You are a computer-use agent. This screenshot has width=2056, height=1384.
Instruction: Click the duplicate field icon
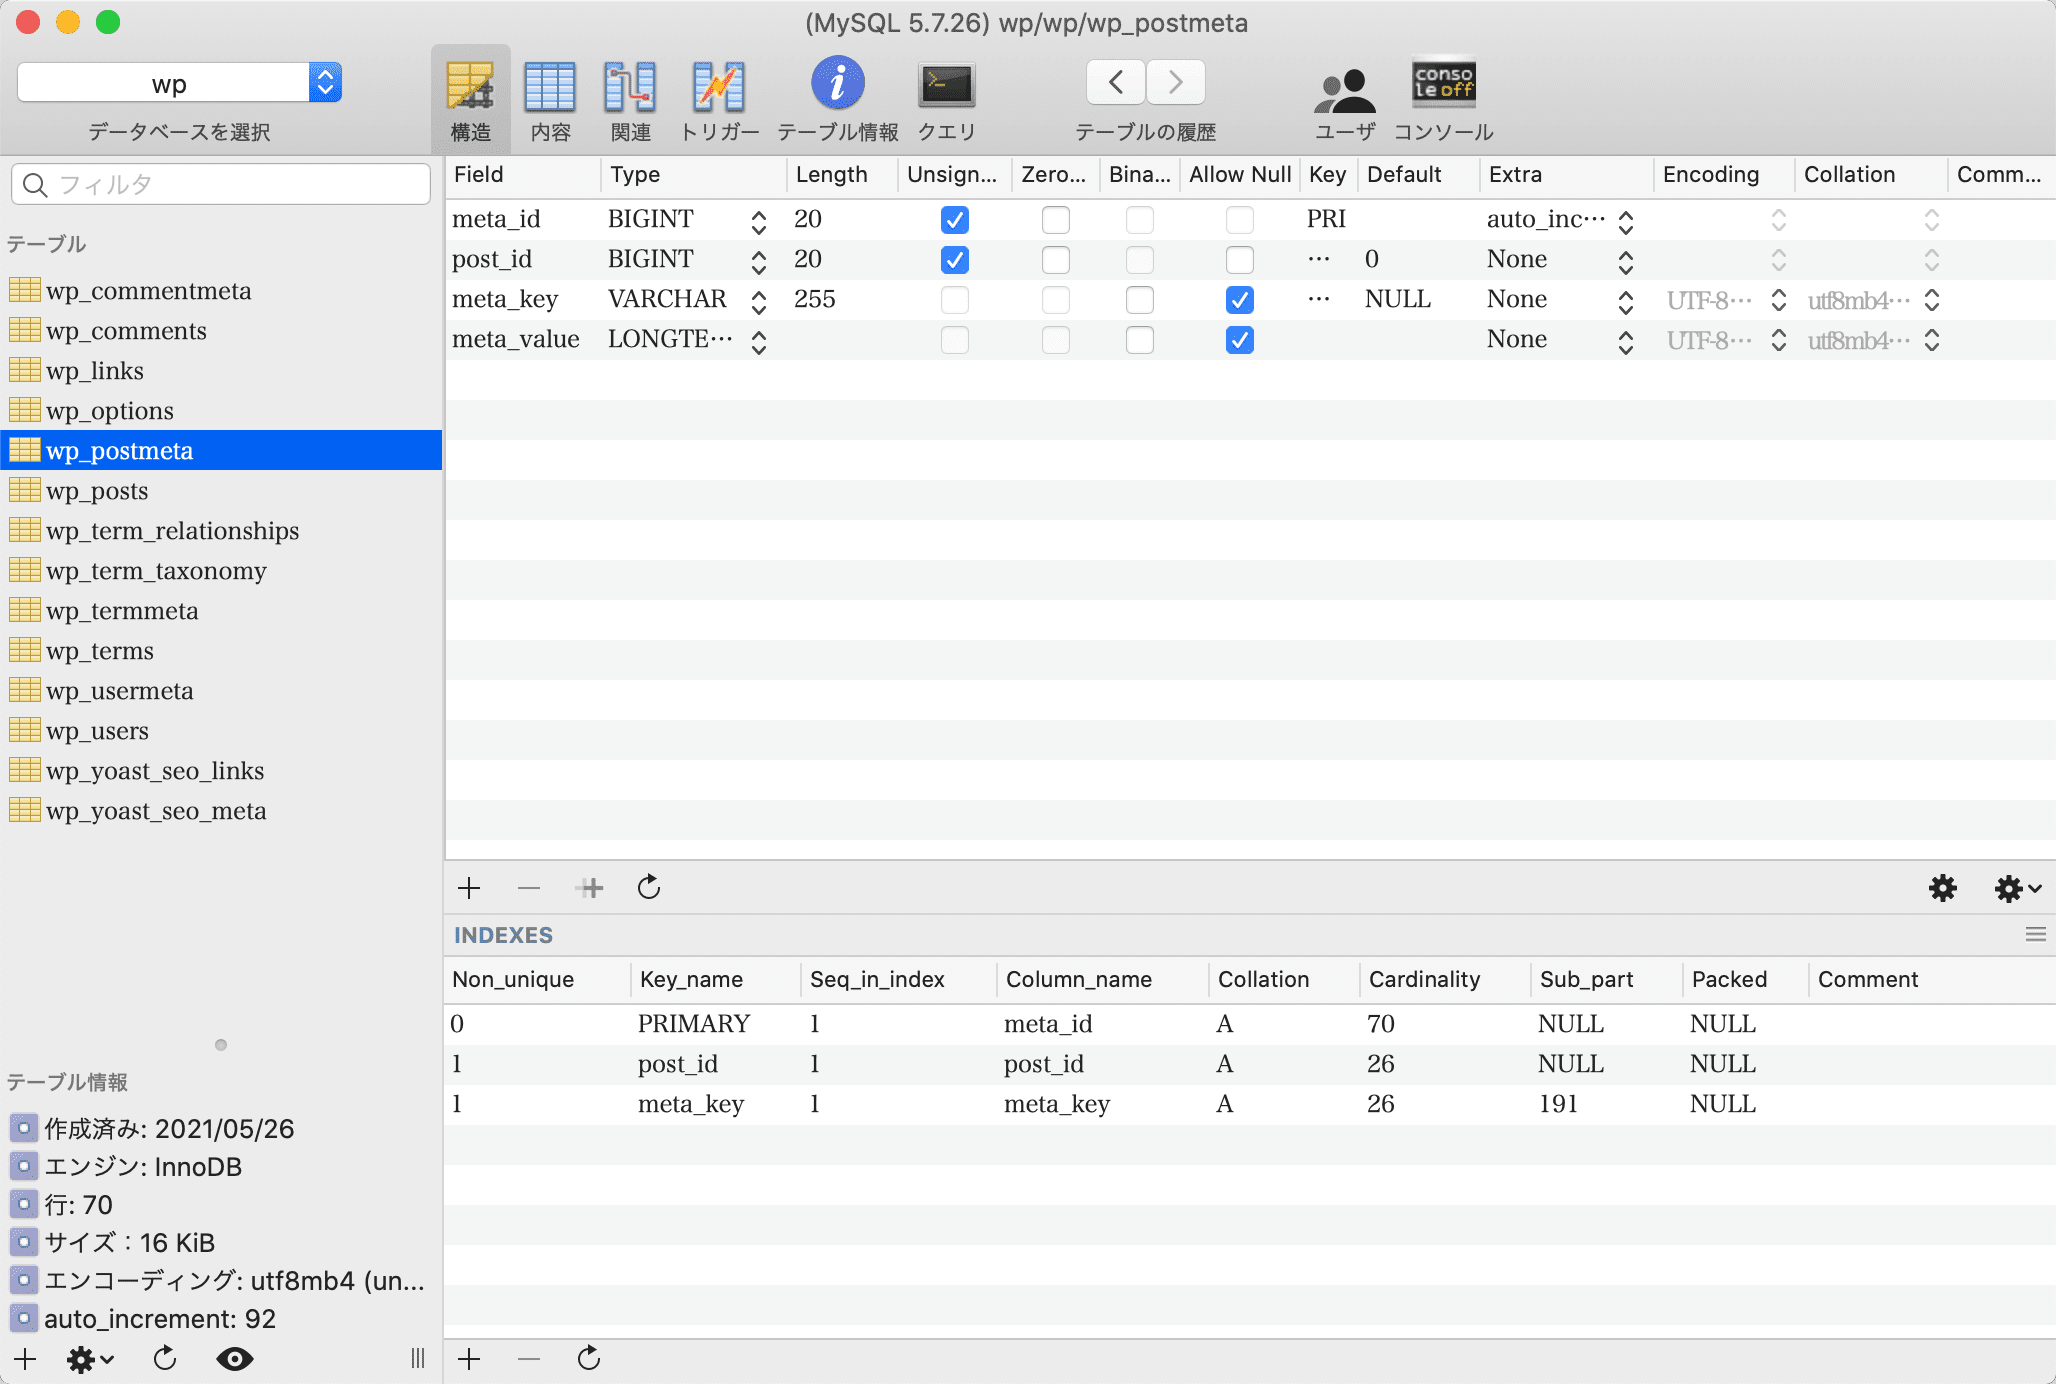(x=590, y=888)
